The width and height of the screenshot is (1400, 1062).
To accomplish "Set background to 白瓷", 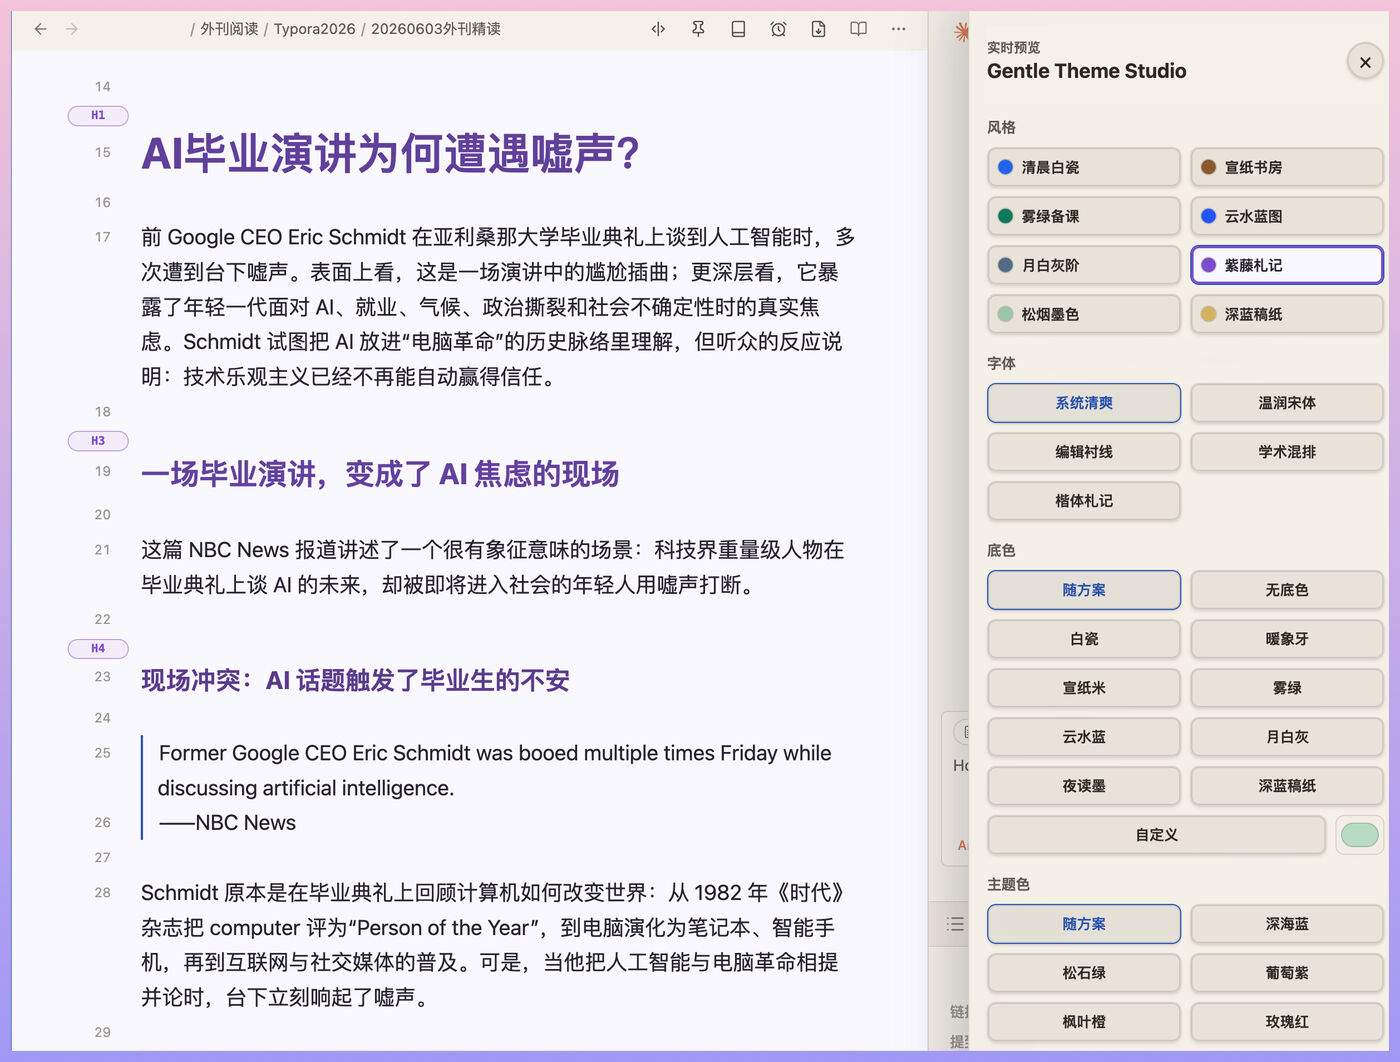I will pos(1084,639).
